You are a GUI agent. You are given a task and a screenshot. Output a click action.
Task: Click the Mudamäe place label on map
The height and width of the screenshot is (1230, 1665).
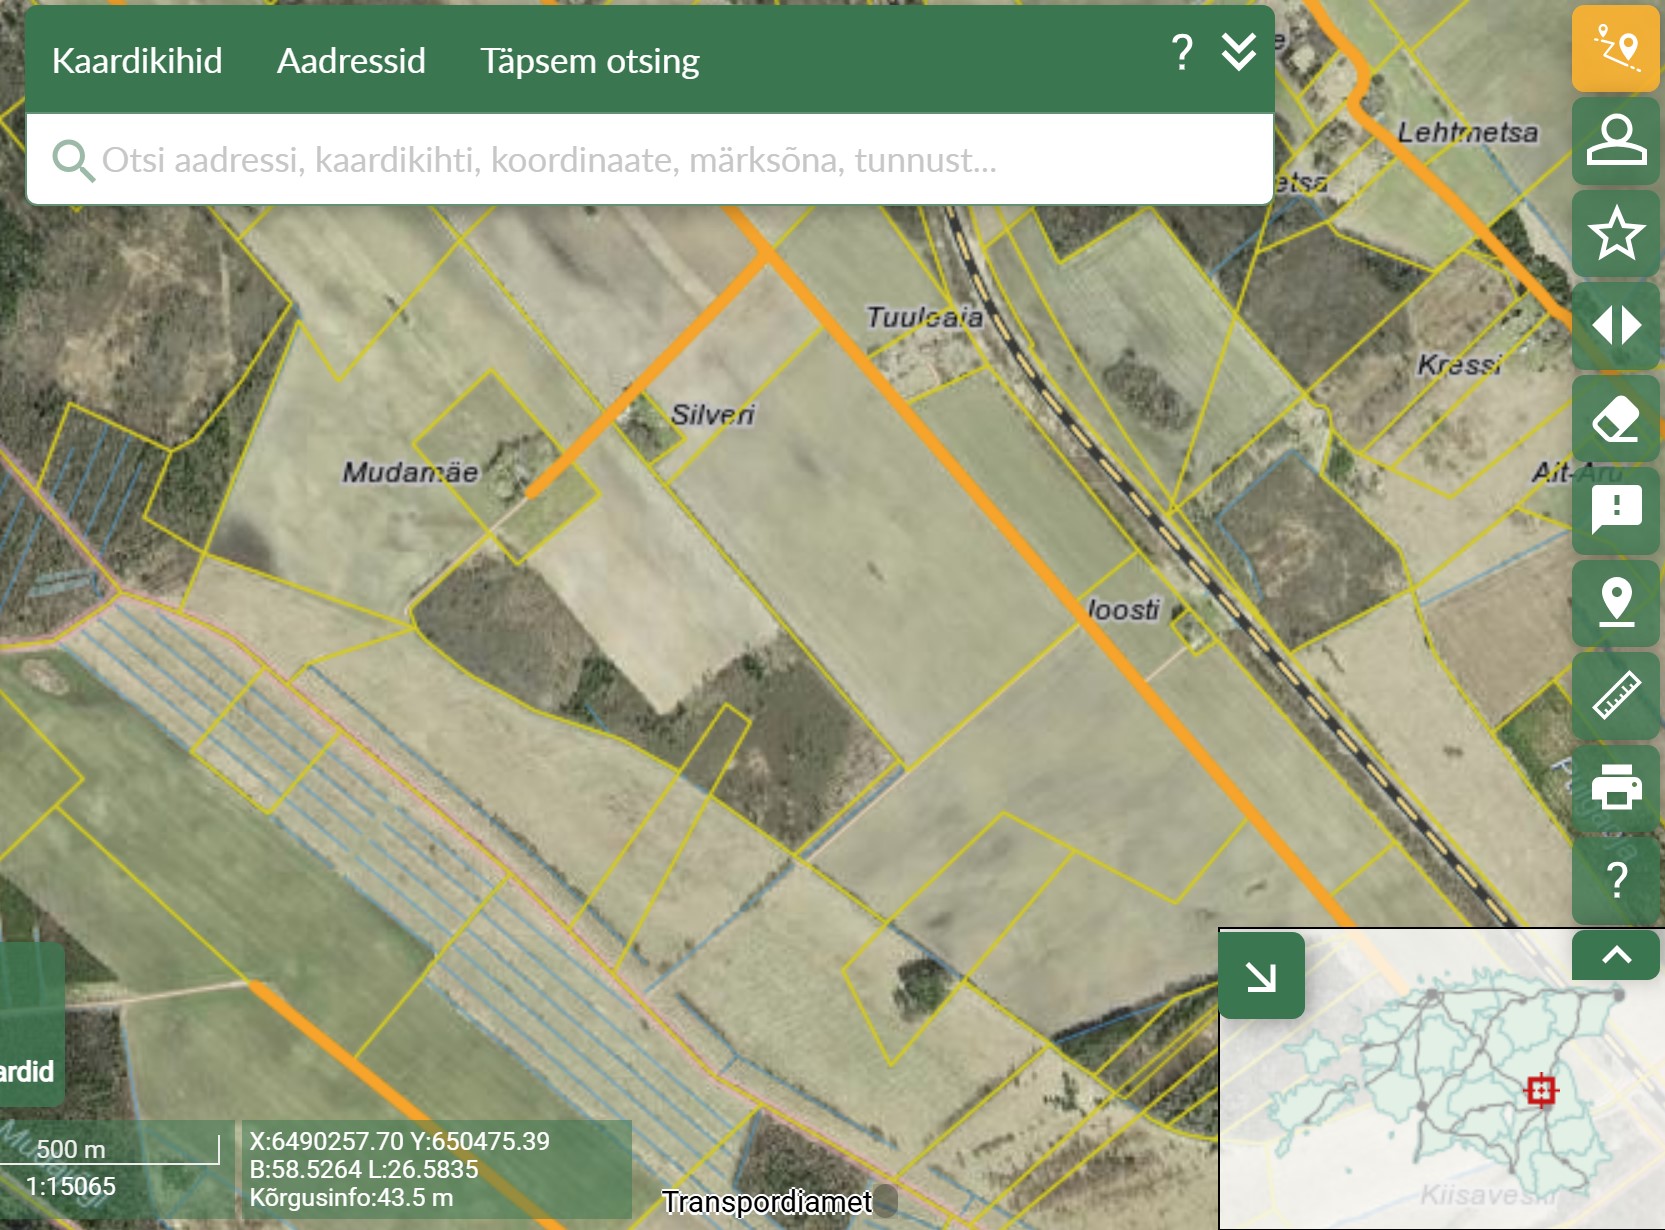point(410,472)
